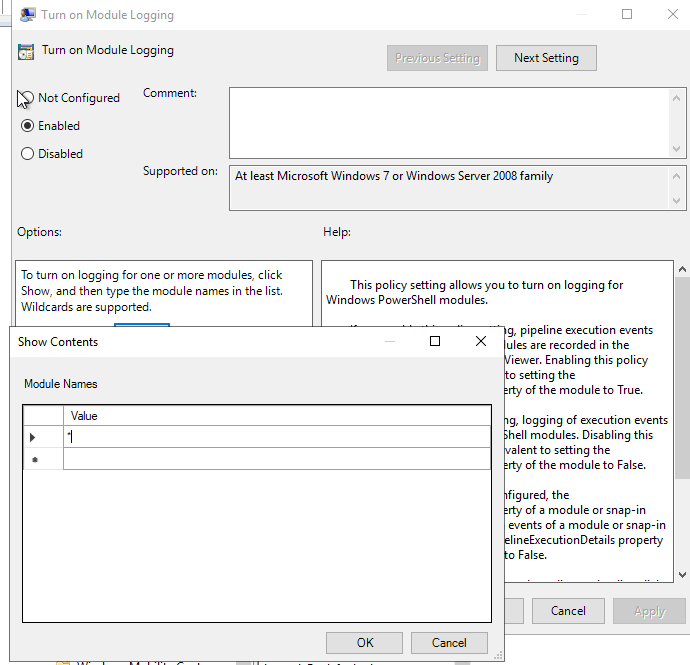Click the policy setting icon beside heading
This screenshot has width=690, height=665.
(x=26, y=52)
